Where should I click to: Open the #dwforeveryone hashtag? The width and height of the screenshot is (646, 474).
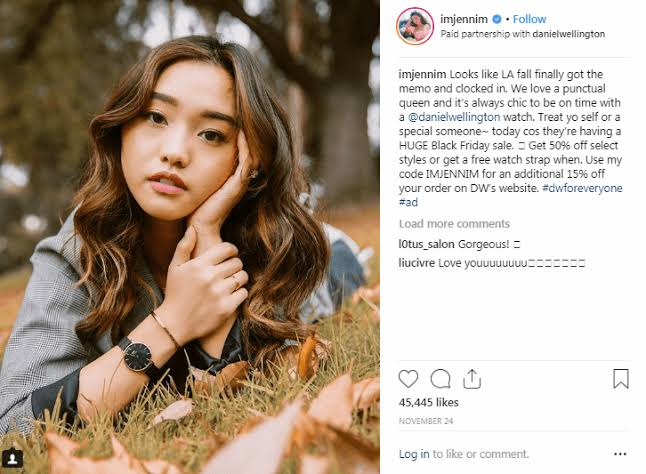tap(583, 187)
